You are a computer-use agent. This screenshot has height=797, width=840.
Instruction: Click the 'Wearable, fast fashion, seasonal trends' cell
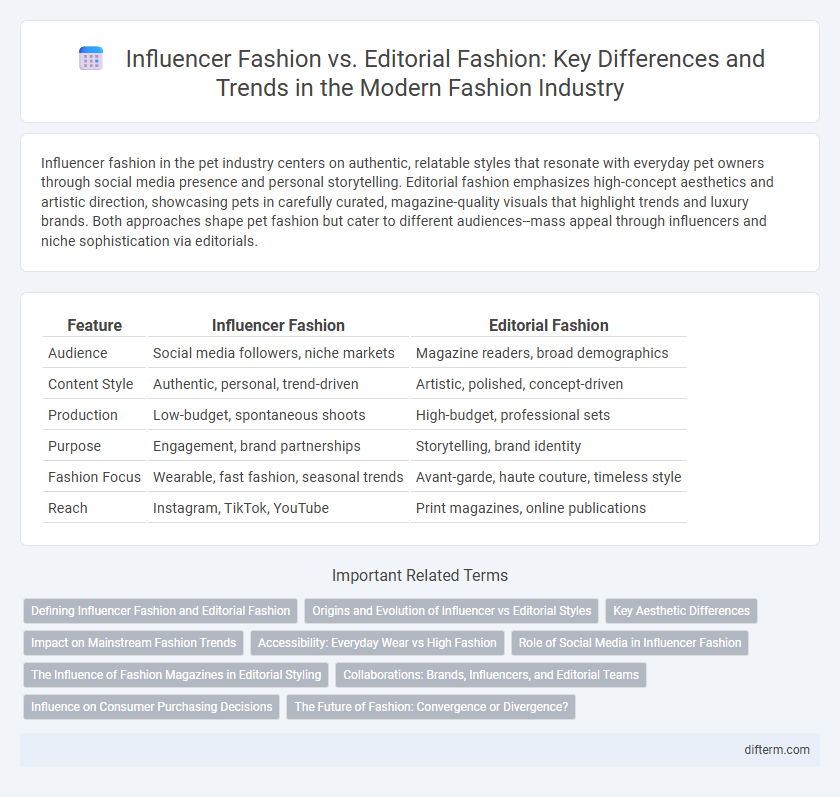tap(278, 477)
